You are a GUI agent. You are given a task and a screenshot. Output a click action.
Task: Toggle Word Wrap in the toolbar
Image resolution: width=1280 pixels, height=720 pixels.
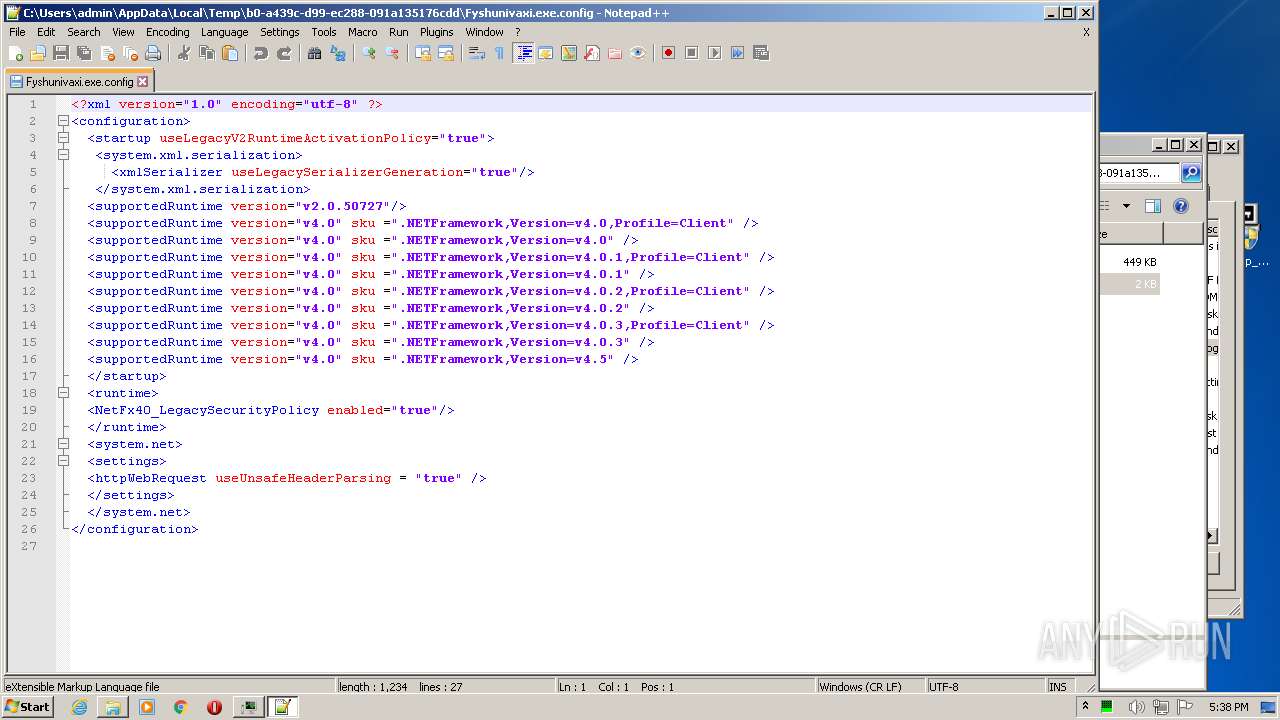[x=477, y=53]
